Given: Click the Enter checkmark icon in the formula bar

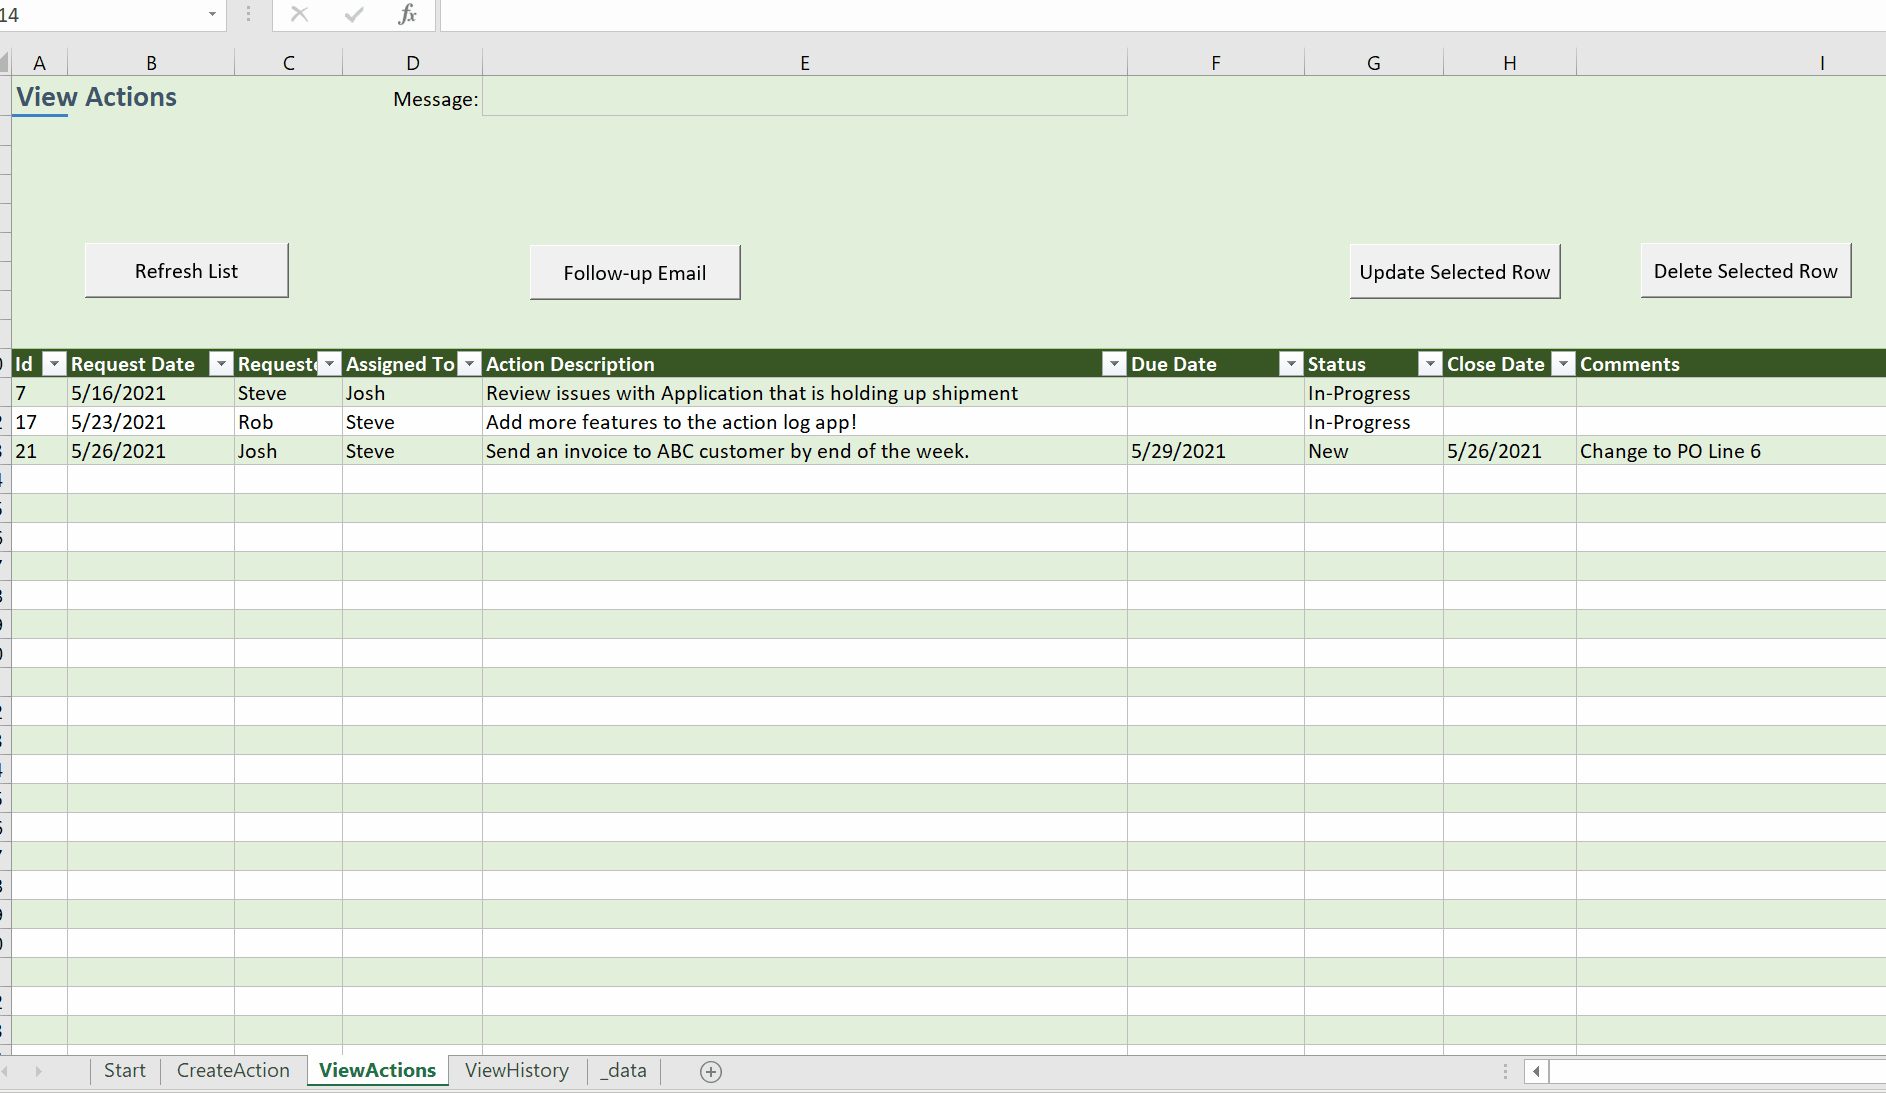Looking at the screenshot, I should click(353, 14).
